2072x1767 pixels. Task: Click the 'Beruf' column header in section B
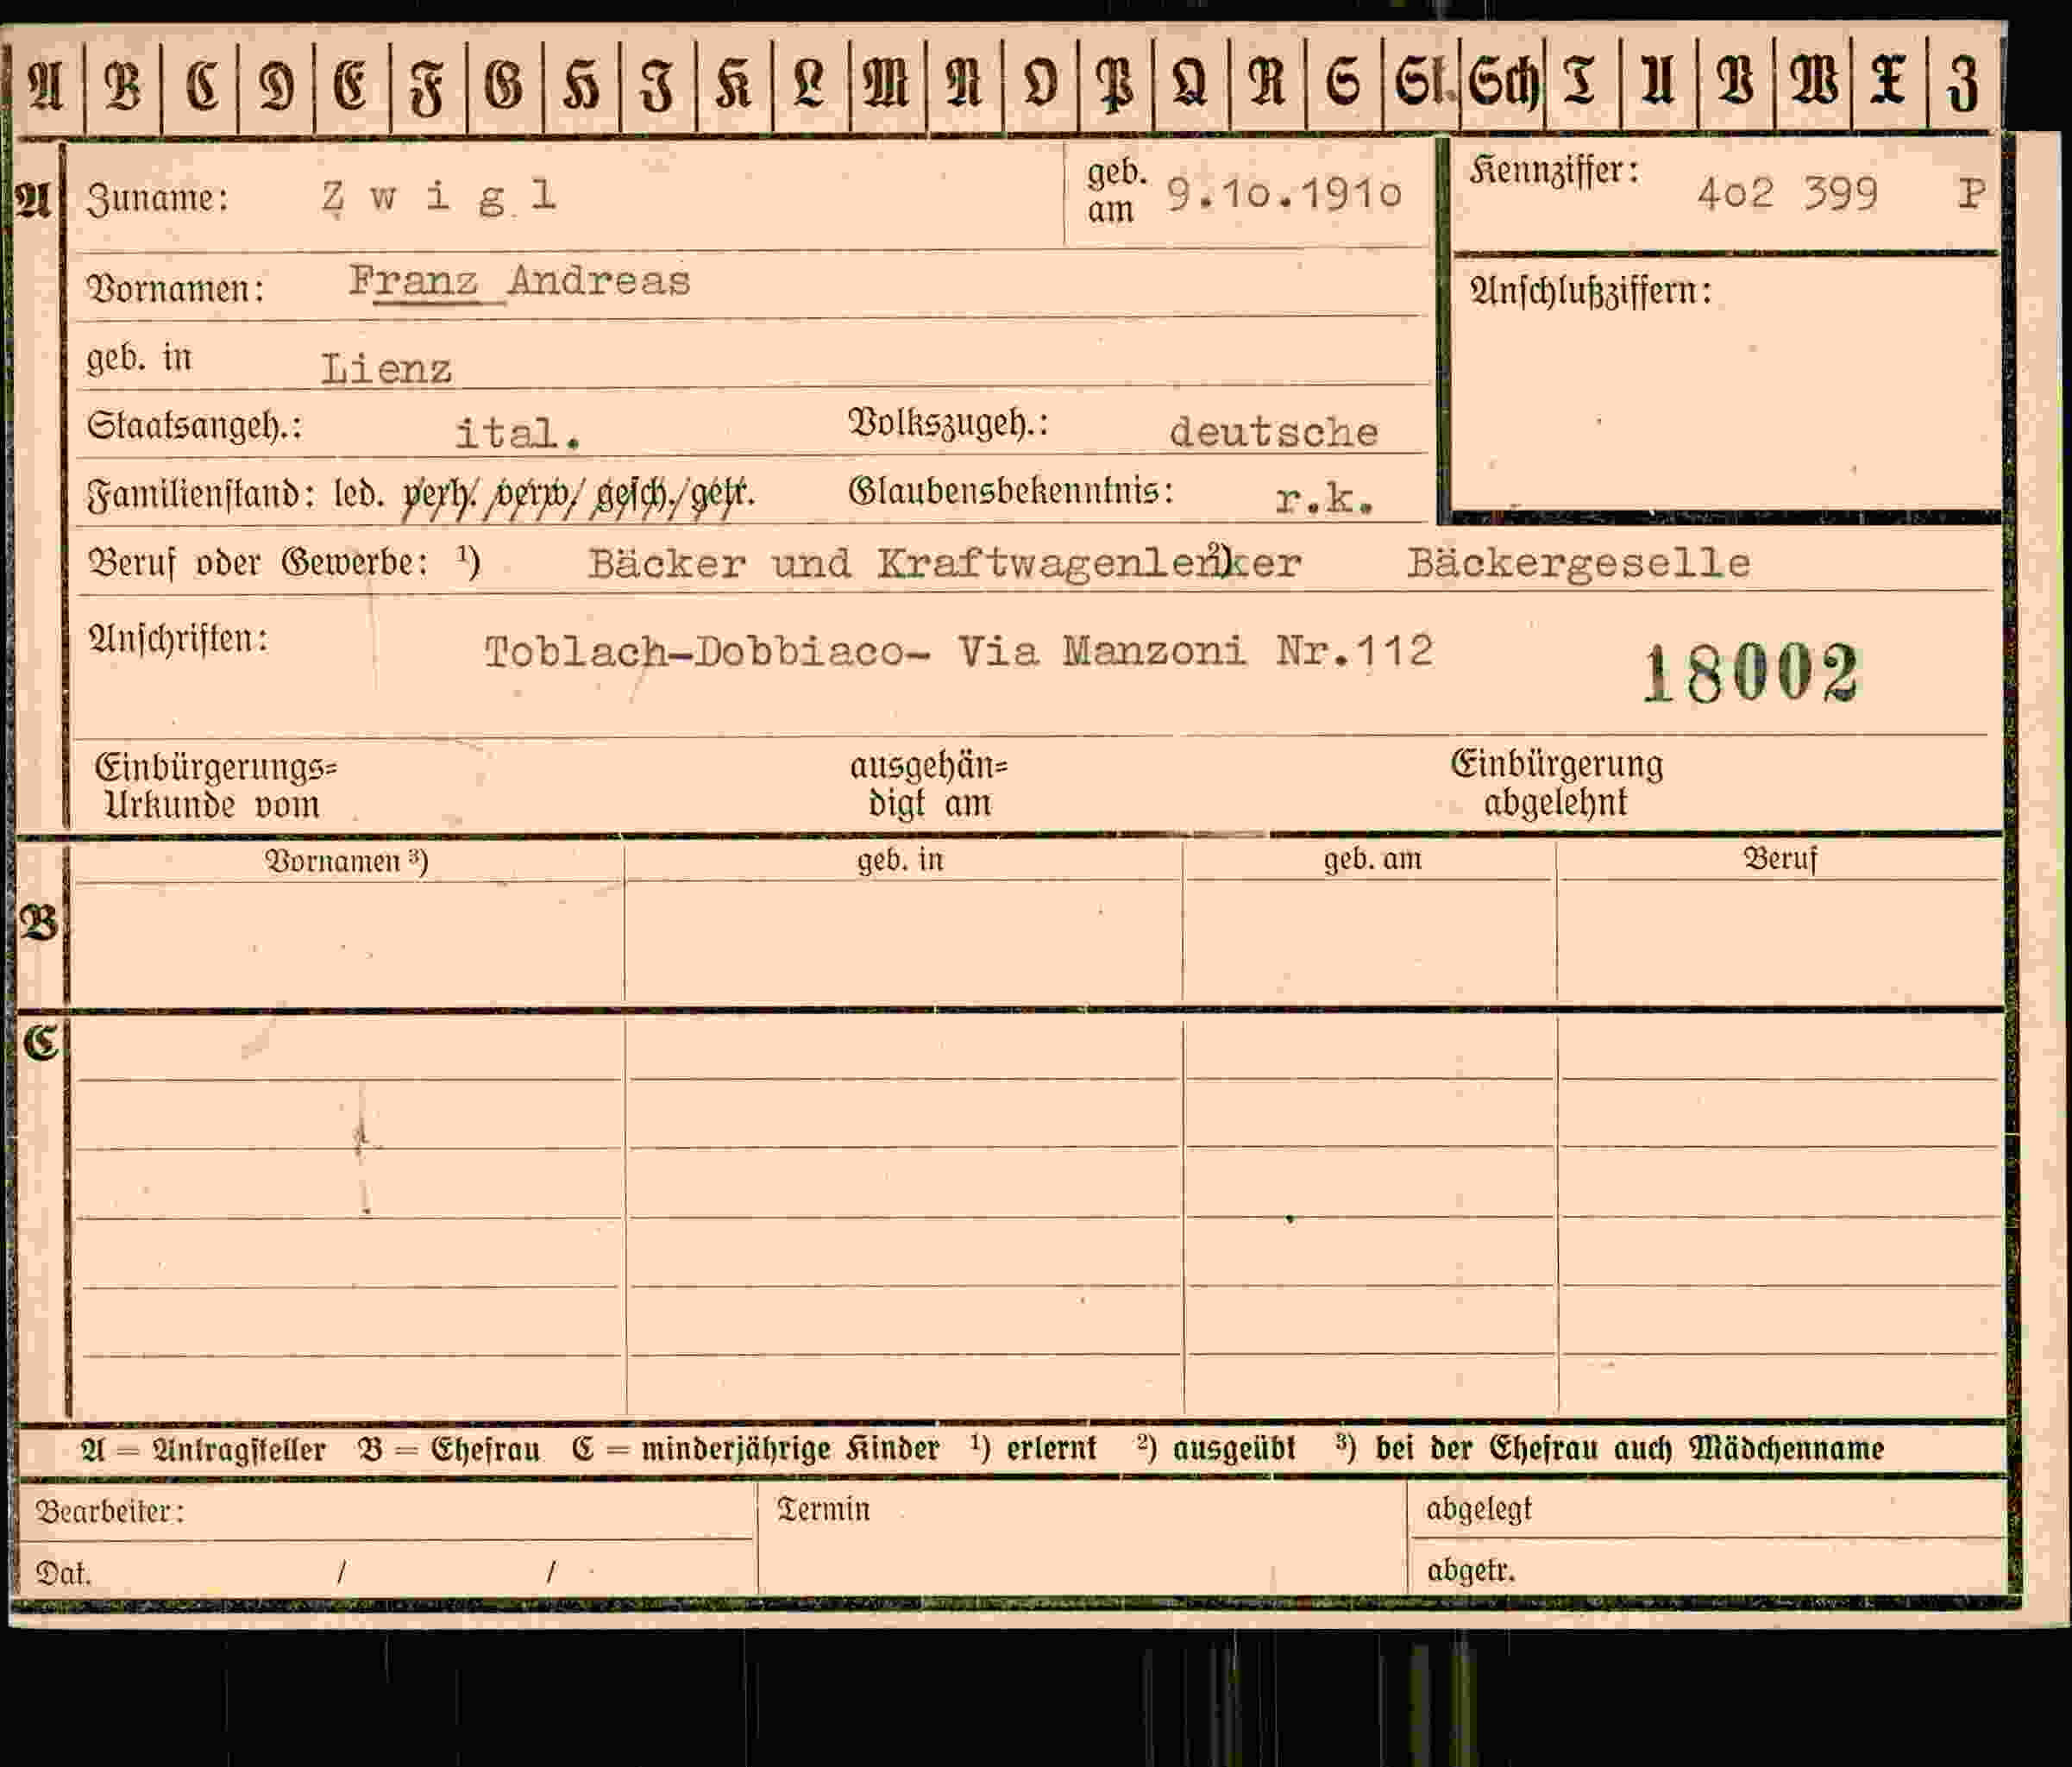1780,858
